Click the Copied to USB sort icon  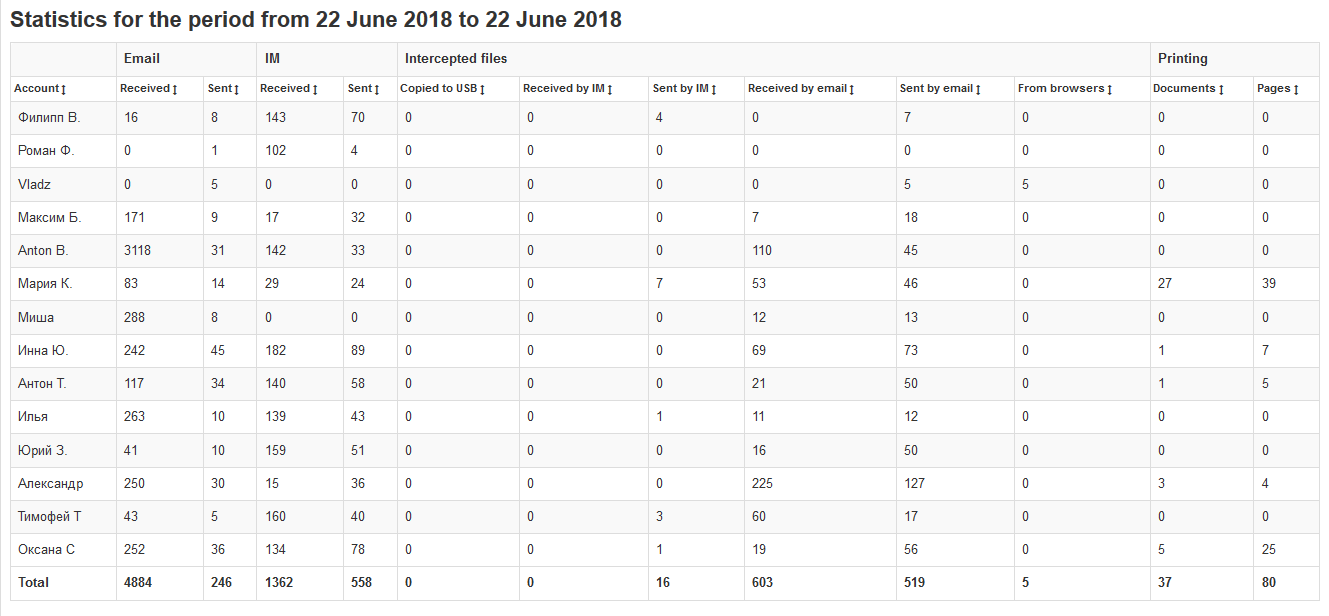[482, 90]
